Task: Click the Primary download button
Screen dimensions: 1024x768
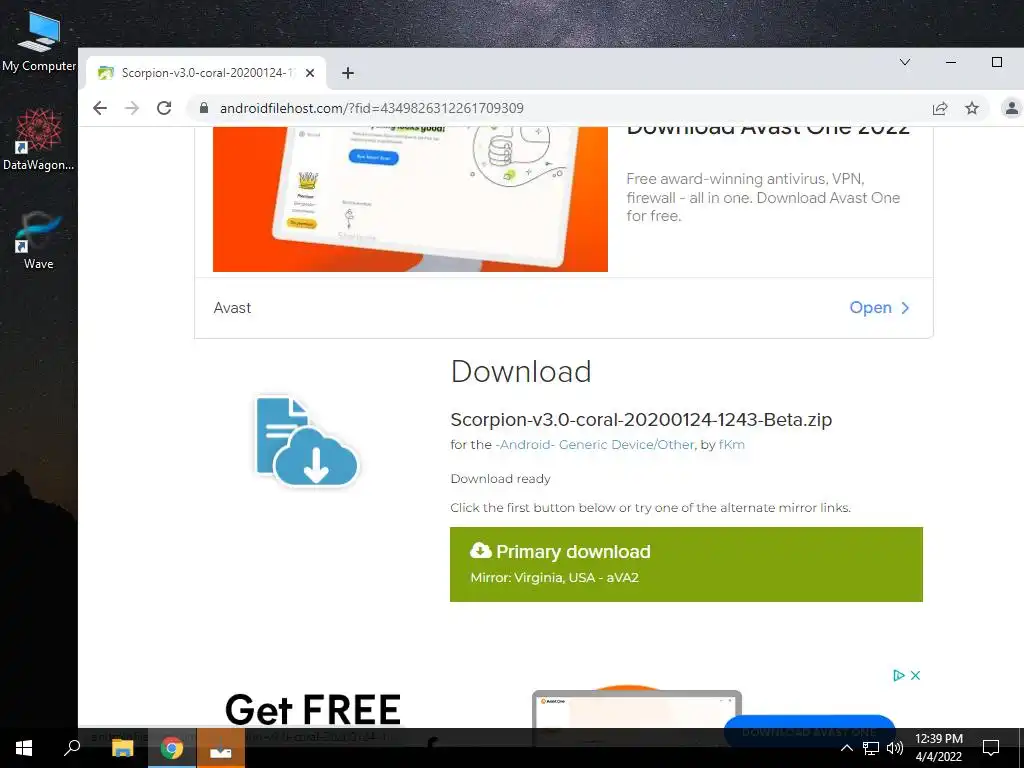Action: 686,564
